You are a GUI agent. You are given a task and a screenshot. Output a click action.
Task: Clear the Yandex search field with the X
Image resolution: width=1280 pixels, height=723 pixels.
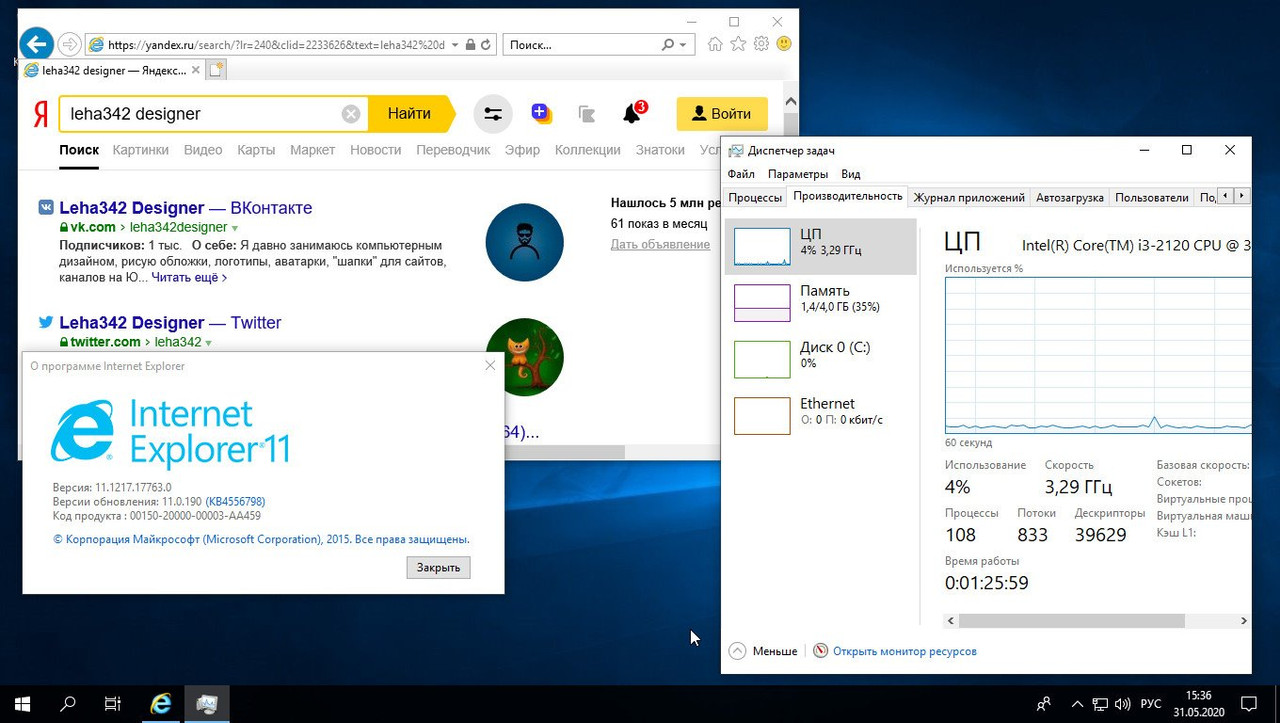point(351,114)
